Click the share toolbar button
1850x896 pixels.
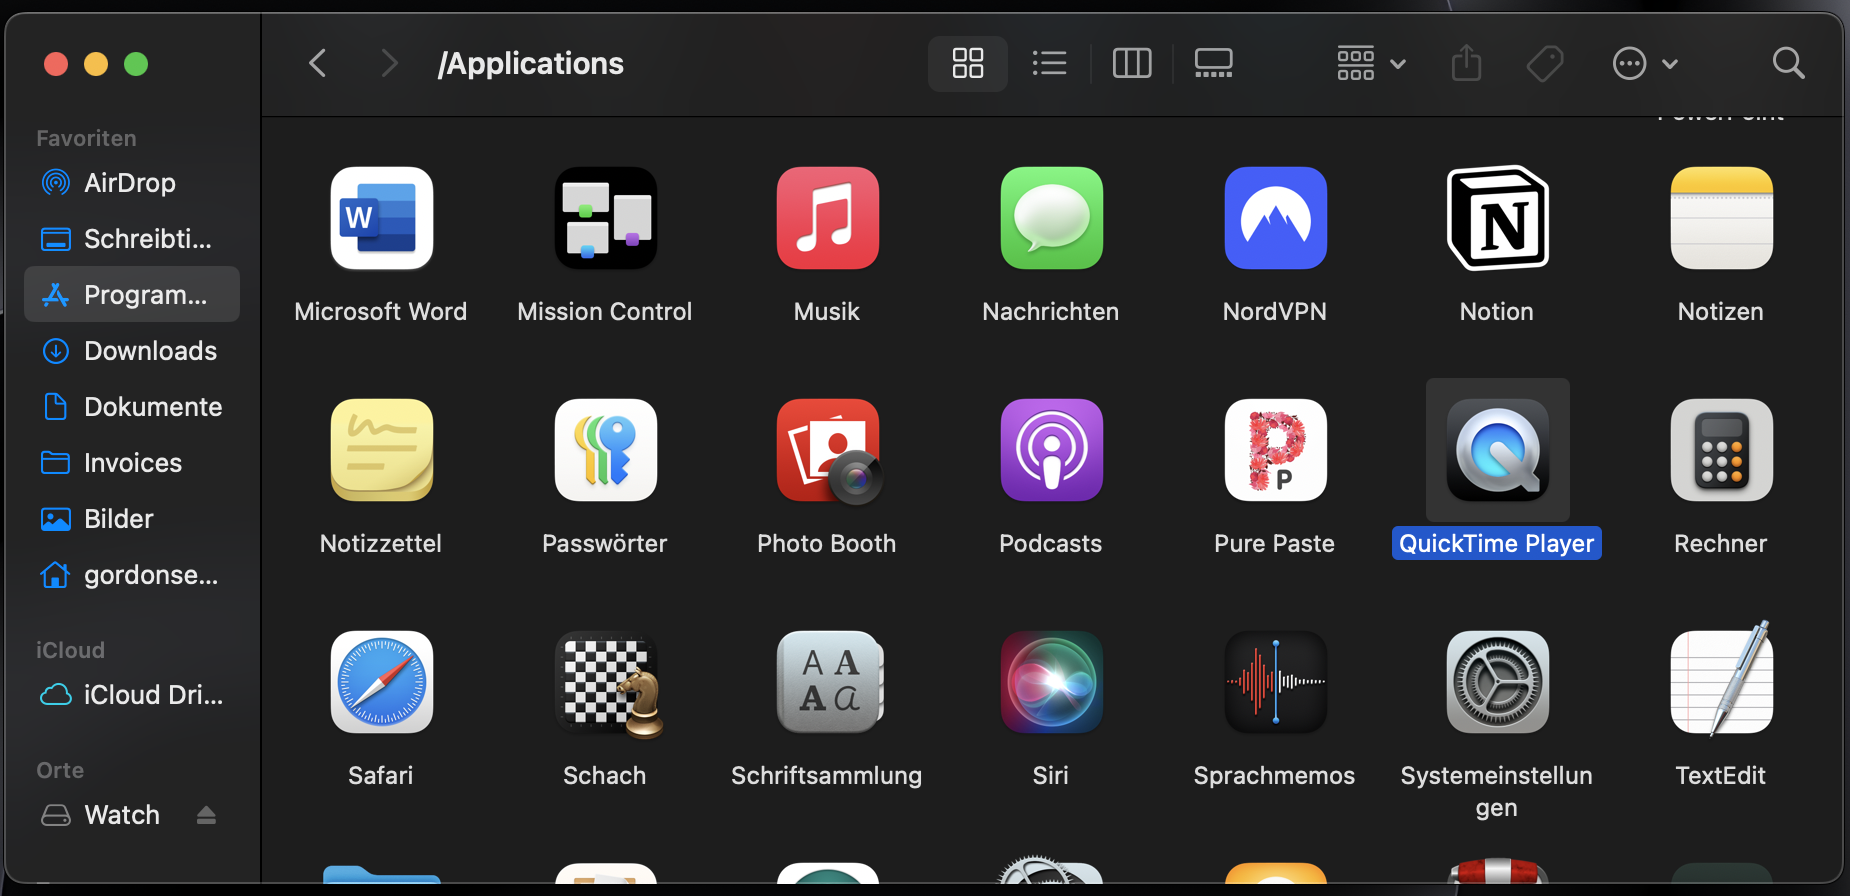(1466, 64)
